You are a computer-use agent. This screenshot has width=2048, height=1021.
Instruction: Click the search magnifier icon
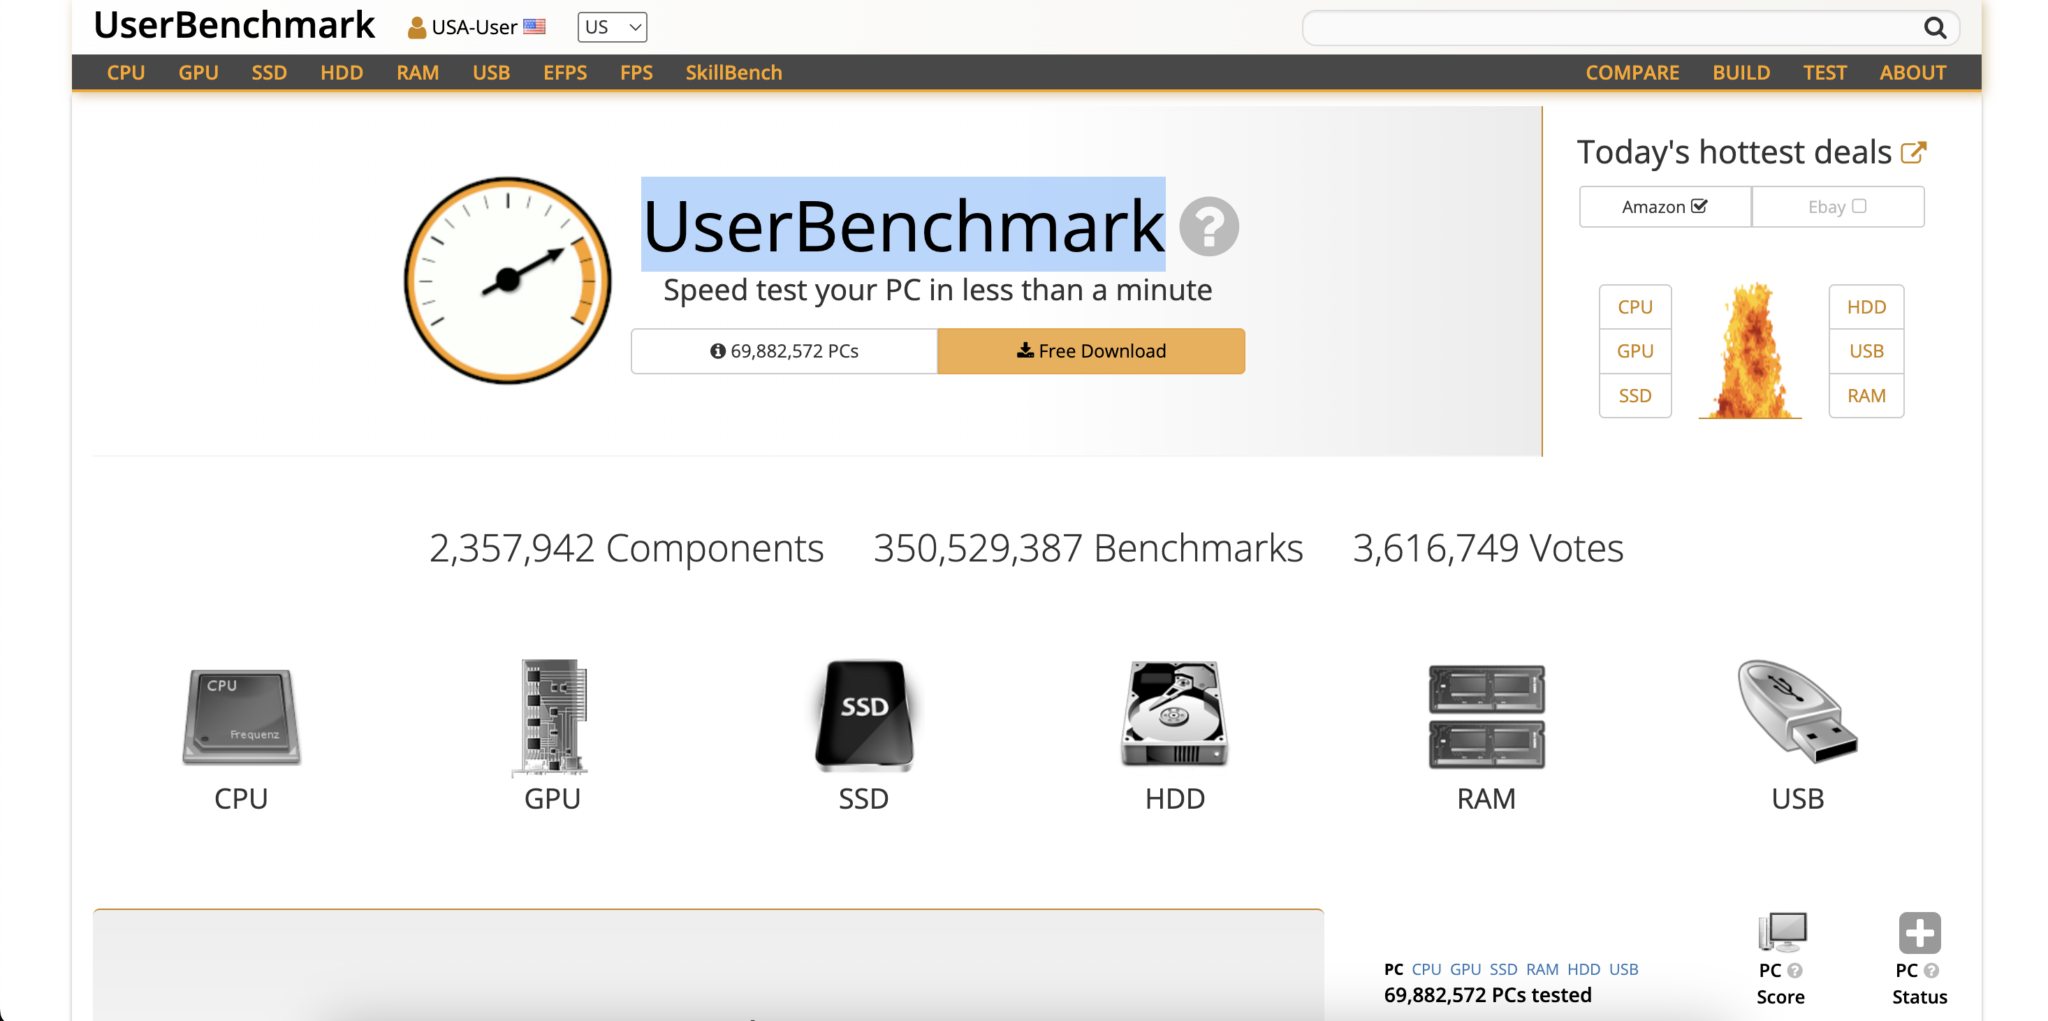pos(1936,28)
